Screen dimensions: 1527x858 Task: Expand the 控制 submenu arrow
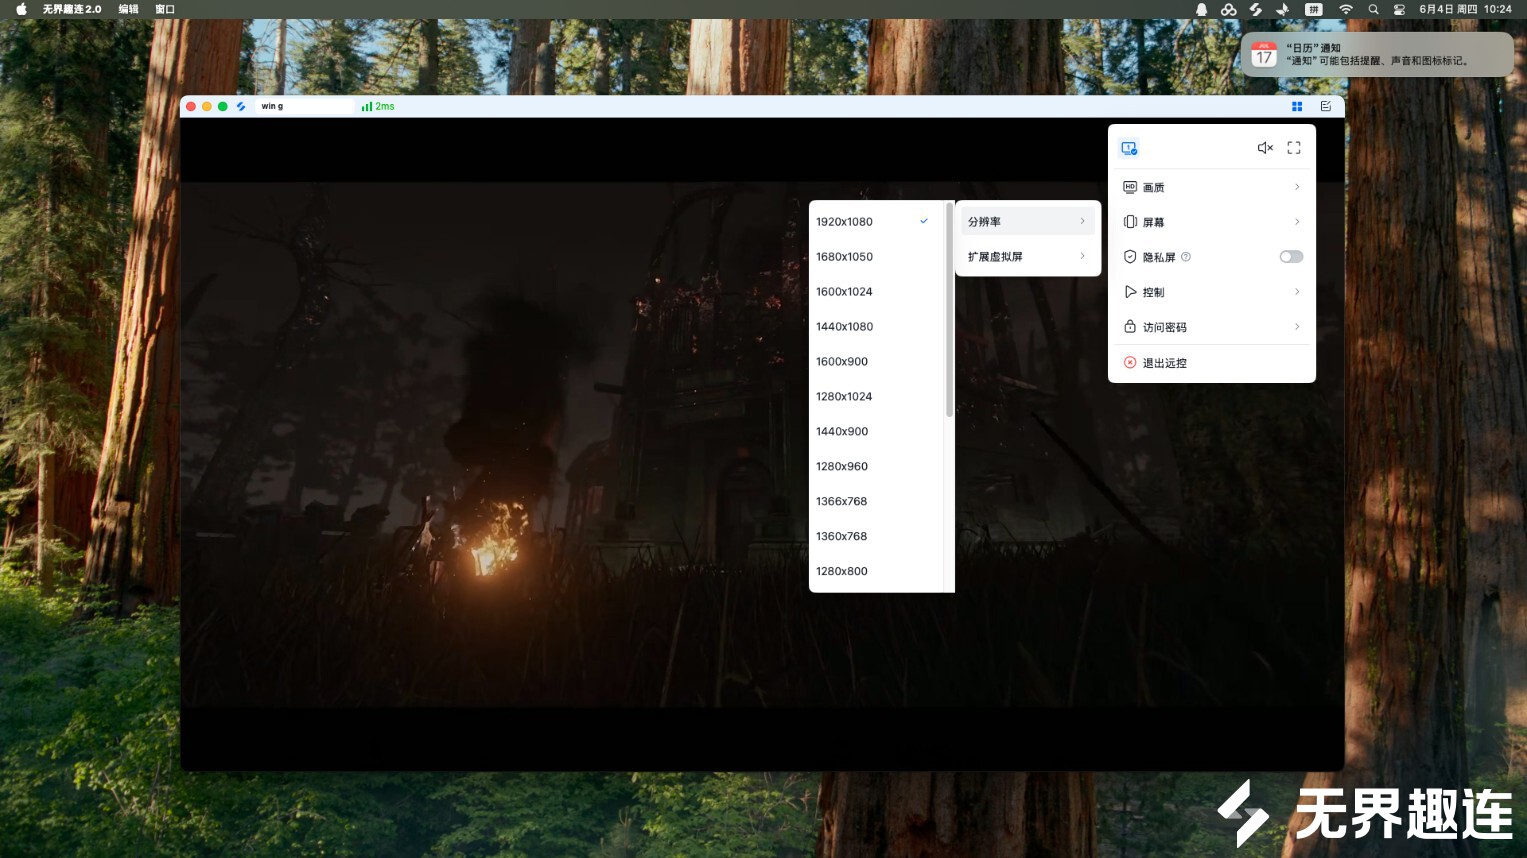[1297, 292]
